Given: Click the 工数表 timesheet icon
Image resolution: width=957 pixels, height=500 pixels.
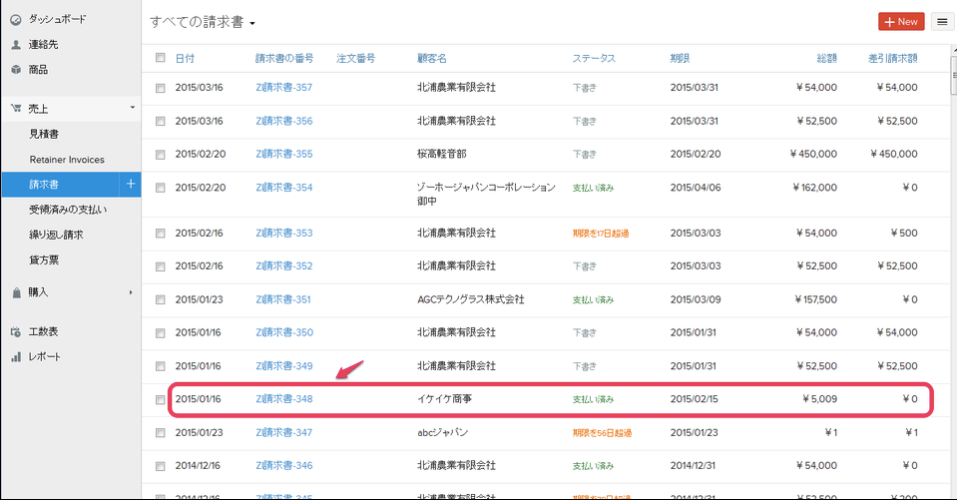Looking at the screenshot, I should (16, 332).
